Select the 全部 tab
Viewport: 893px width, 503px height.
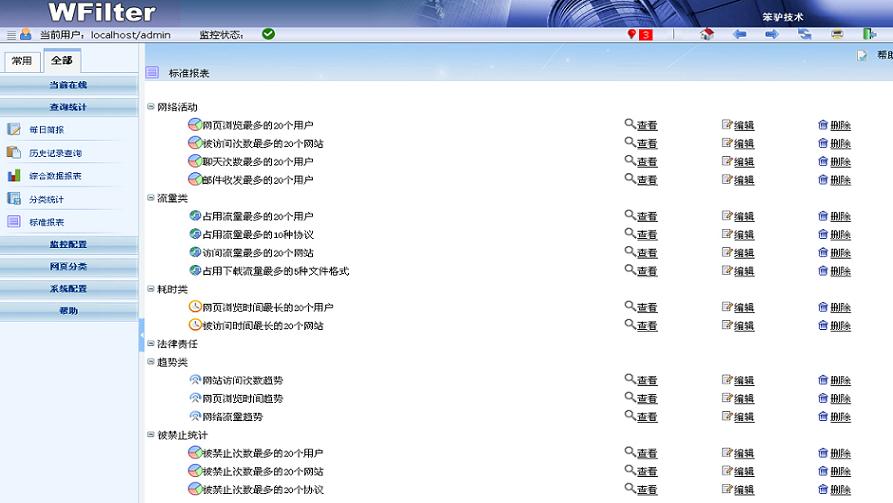tap(61, 61)
